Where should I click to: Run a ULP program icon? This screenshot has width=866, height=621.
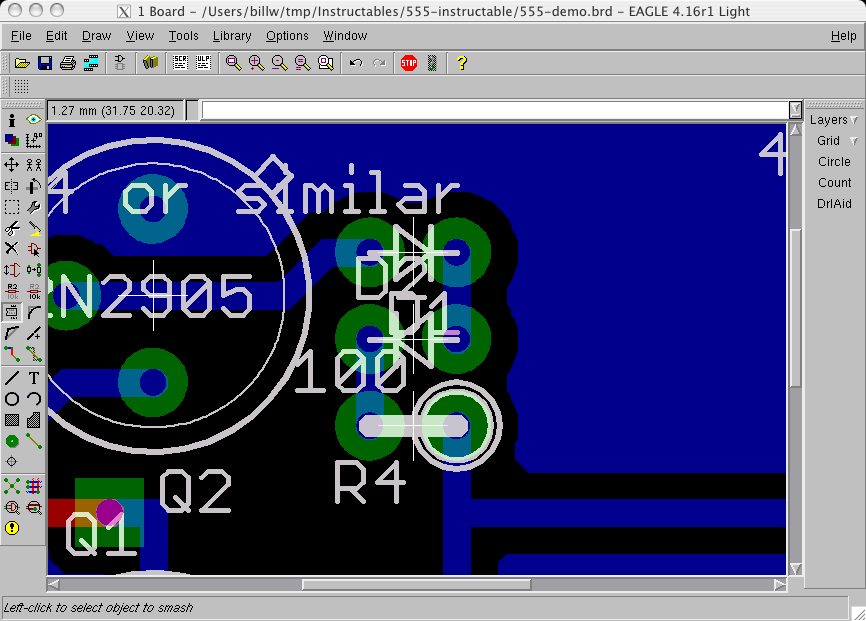pyautogui.click(x=203, y=63)
